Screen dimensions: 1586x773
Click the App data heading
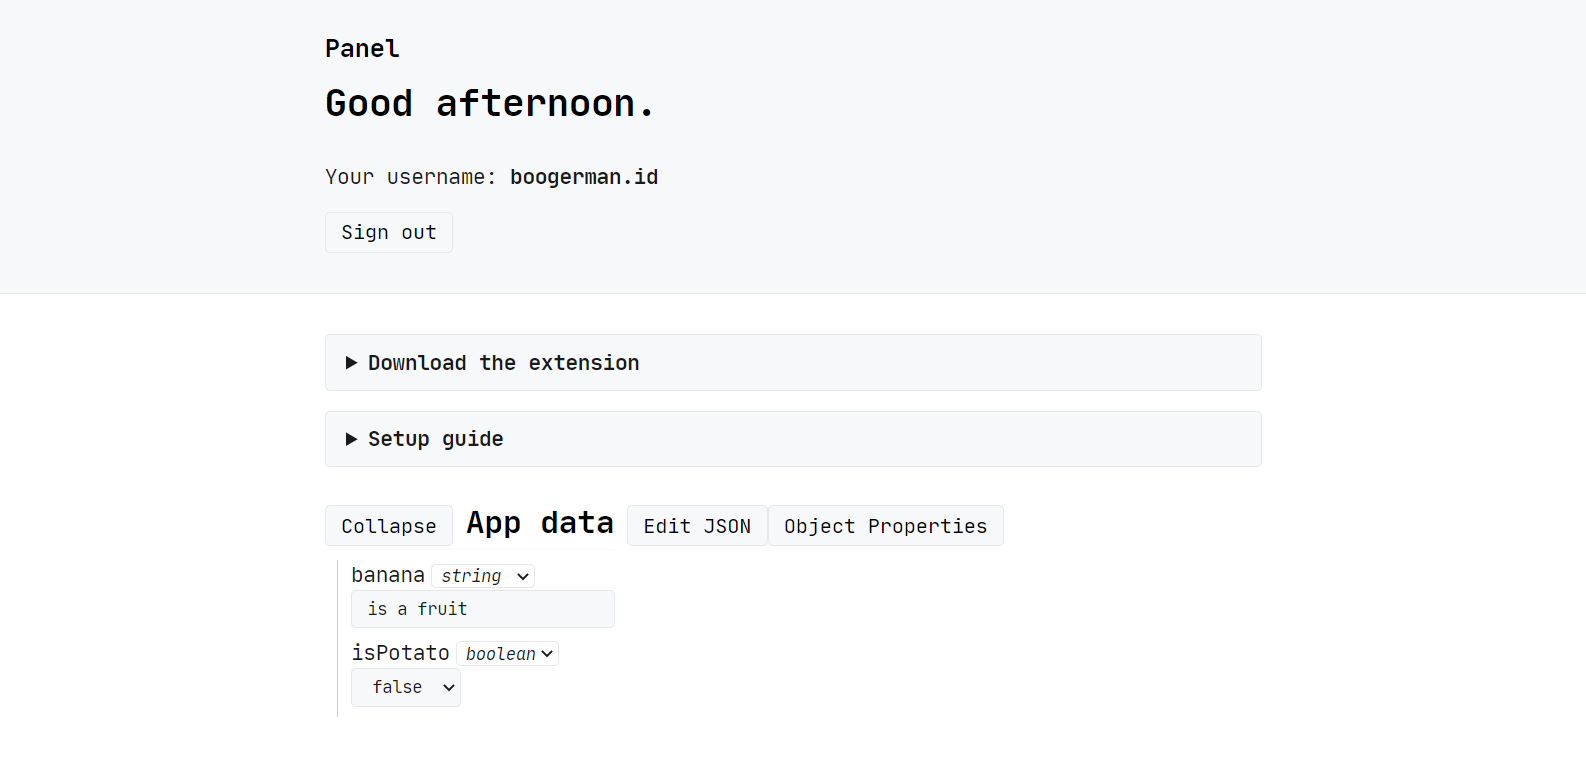point(540,522)
